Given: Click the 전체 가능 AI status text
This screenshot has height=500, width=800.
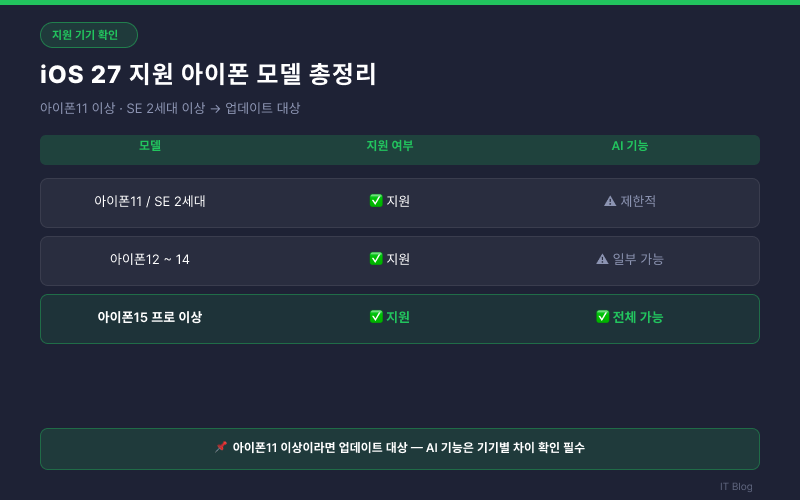Looking at the screenshot, I should click(638, 317).
